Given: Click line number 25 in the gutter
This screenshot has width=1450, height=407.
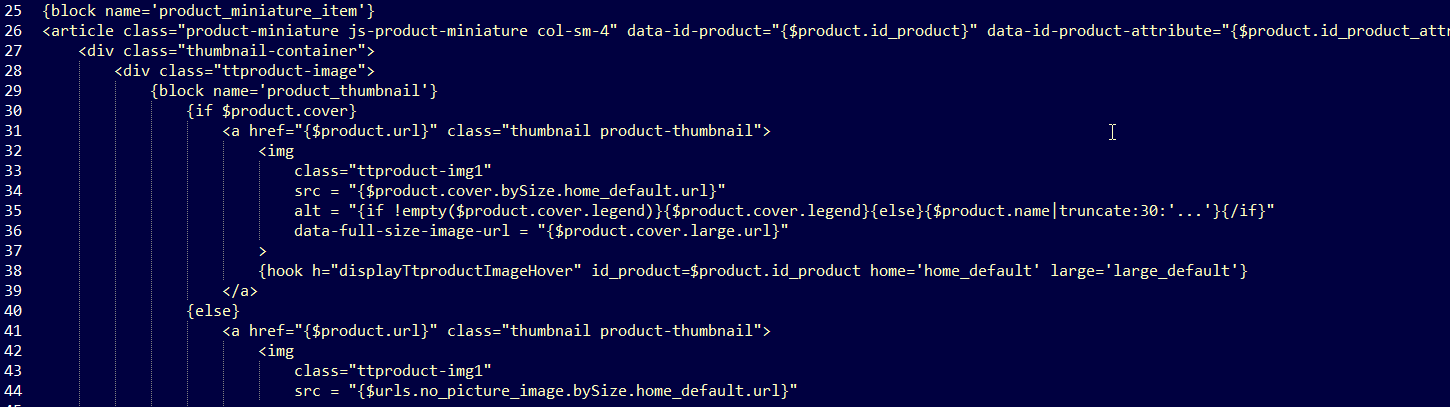Looking at the screenshot, I should coord(12,12).
